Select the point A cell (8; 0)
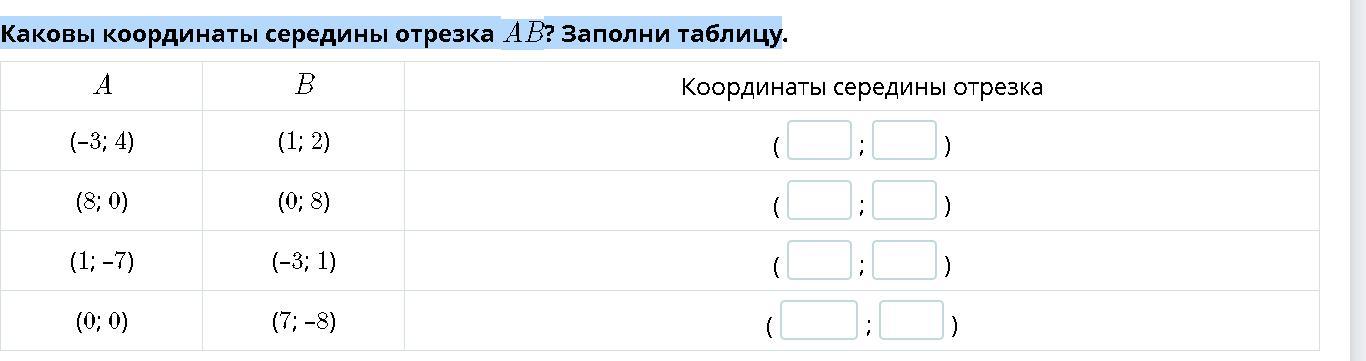This screenshot has width=1366, height=361. click(102, 201)
